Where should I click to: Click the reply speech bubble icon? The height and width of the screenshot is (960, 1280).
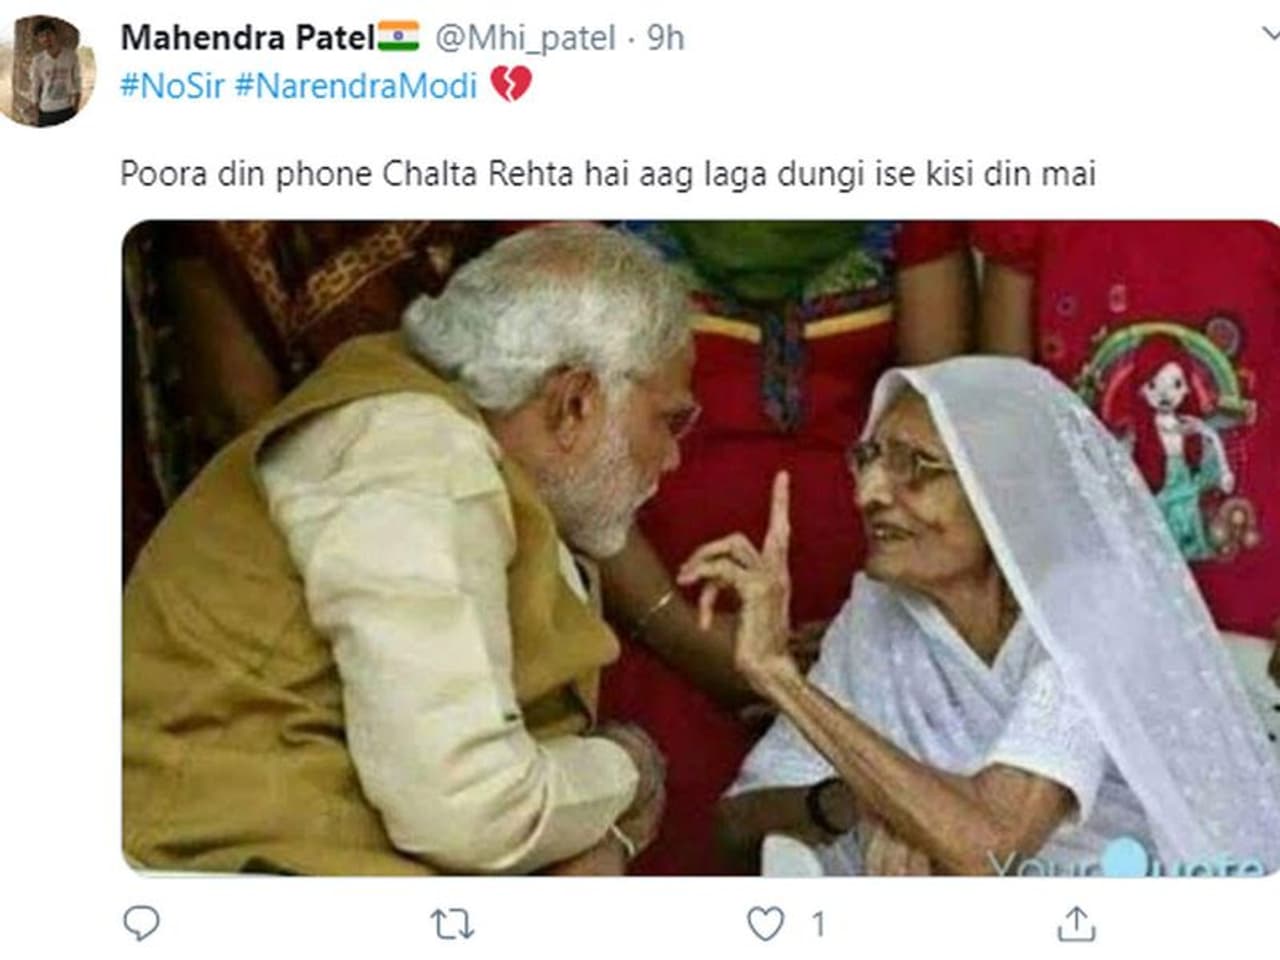(141, 923)
